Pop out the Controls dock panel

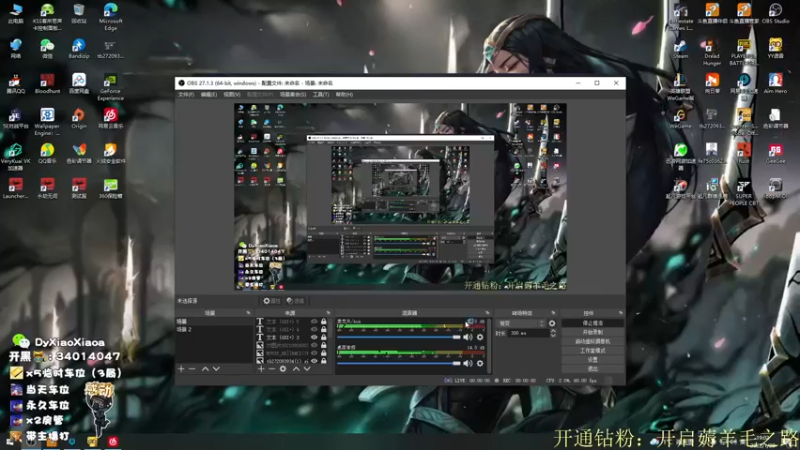(620, 313)
